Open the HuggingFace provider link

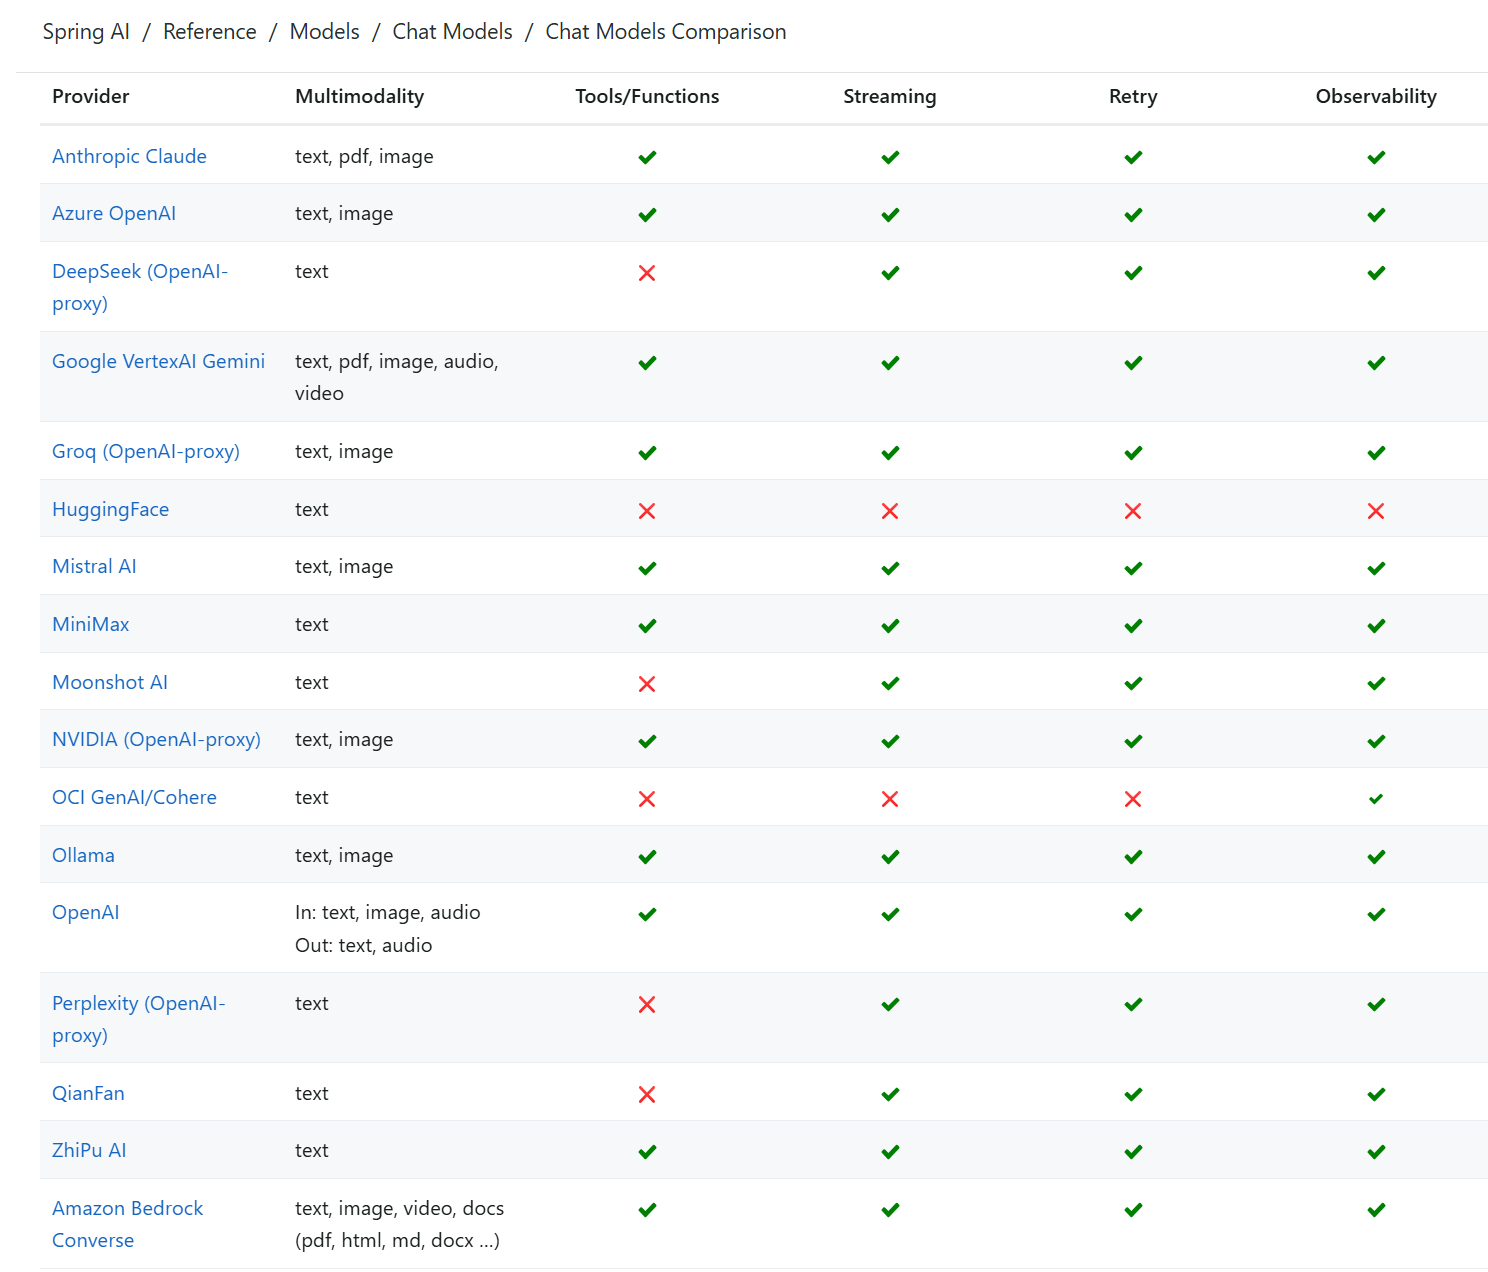pyautogui.click(x=110, y=509)
